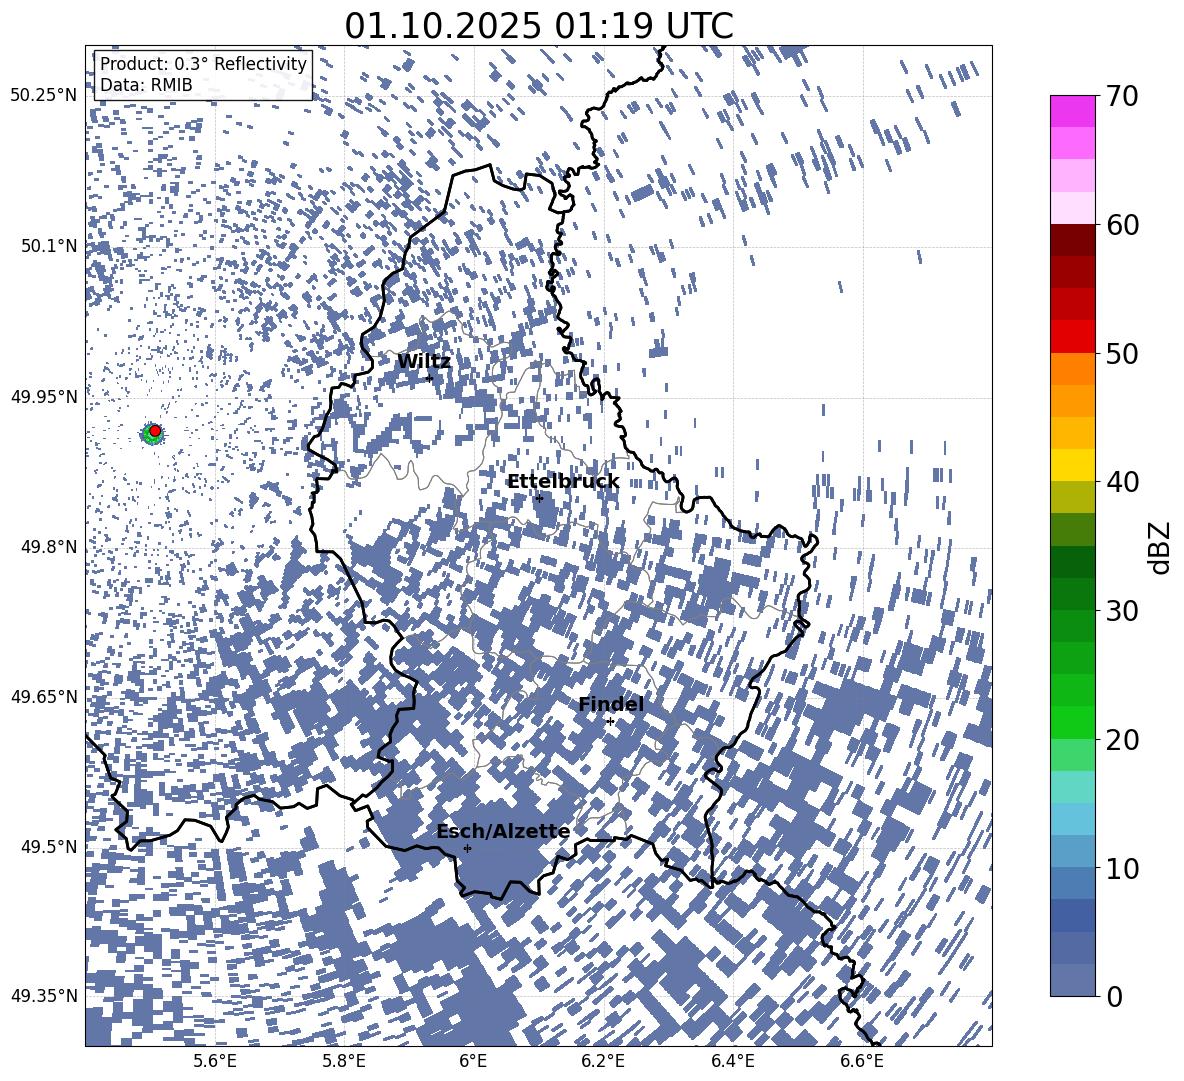Click the Ettelbruck location cross marker

coord(539,498)
